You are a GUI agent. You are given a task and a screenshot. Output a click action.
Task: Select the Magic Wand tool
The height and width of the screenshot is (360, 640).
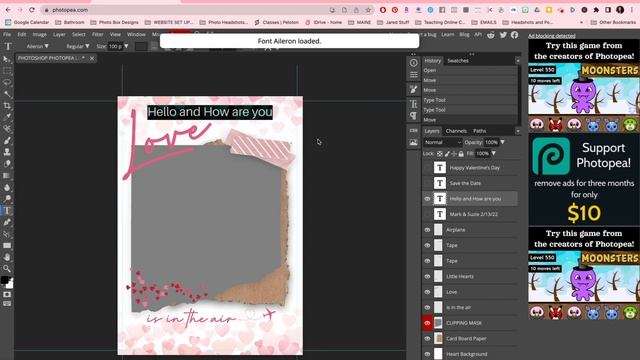[7, 94]
